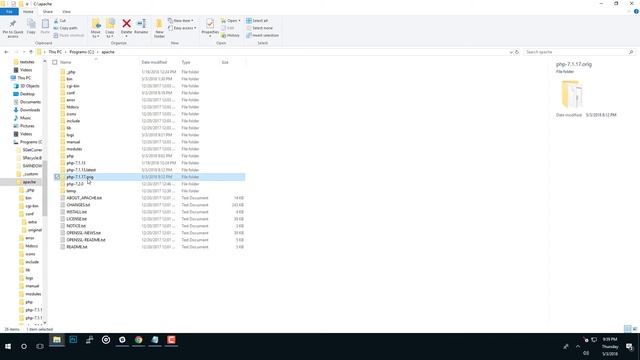Viewport: 640px width, 360px height.
Task: Expand address bar history dropdown
Action: (511, 52)
